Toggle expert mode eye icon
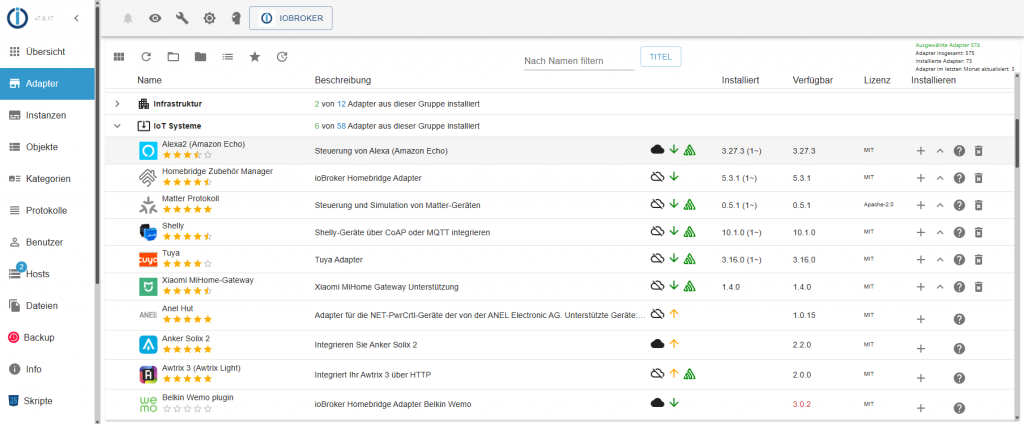 155,18
